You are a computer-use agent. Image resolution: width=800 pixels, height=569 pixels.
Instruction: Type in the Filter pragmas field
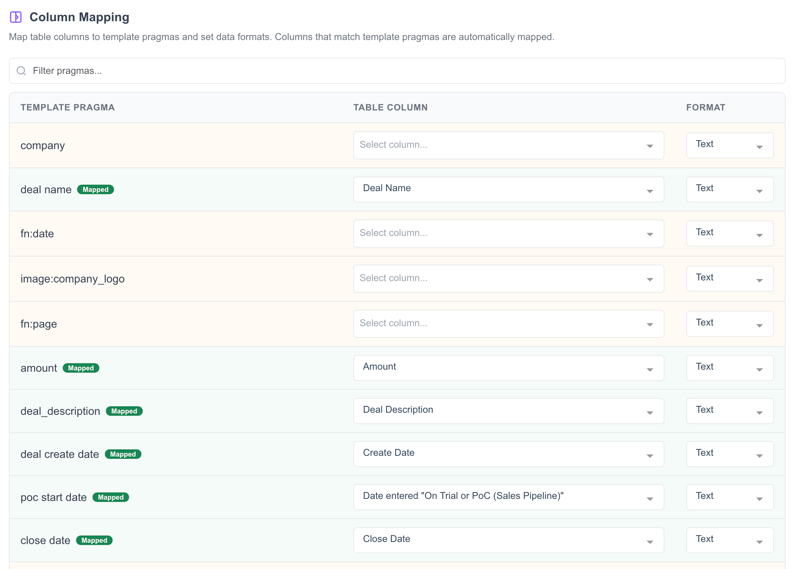point(400,71)
